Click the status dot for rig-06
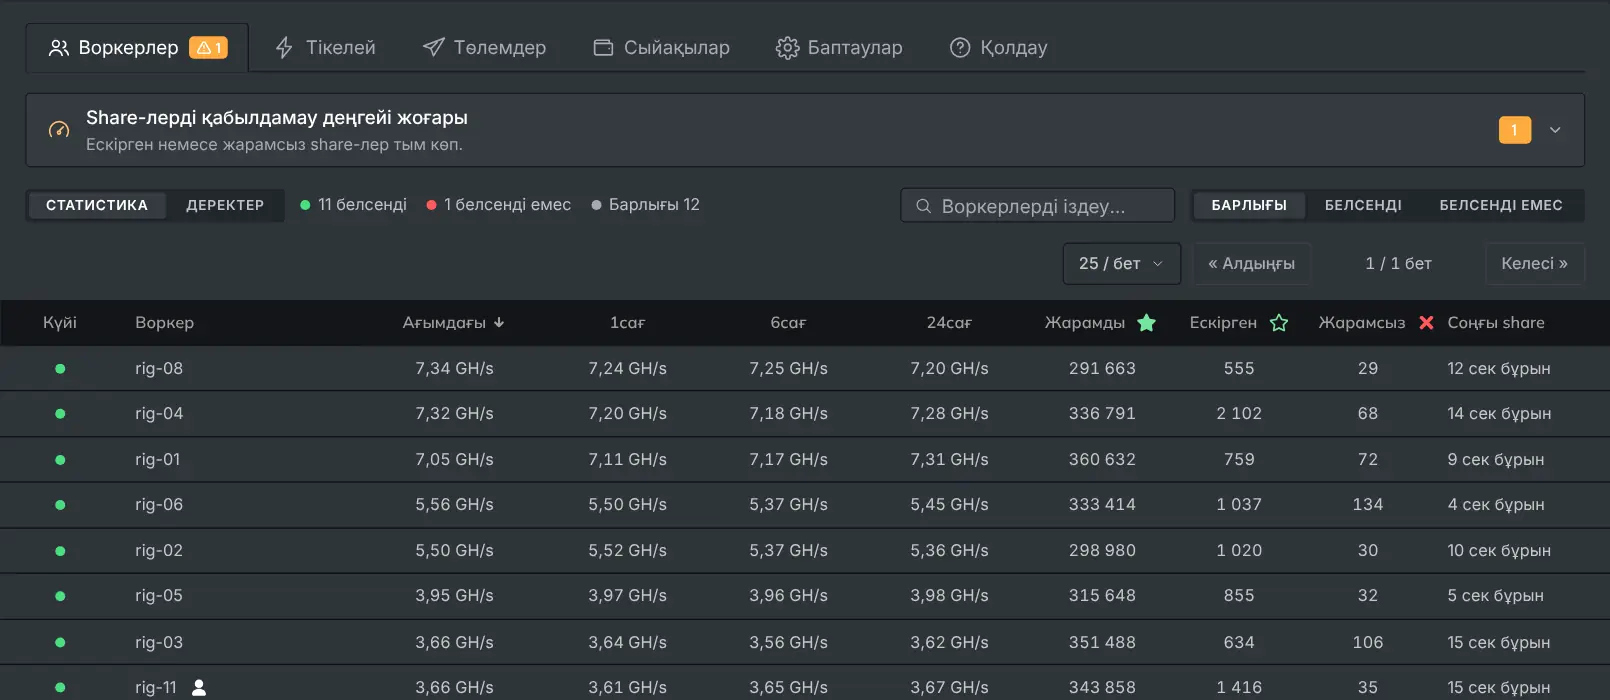The image size is (1610, 700). (60, 505)
